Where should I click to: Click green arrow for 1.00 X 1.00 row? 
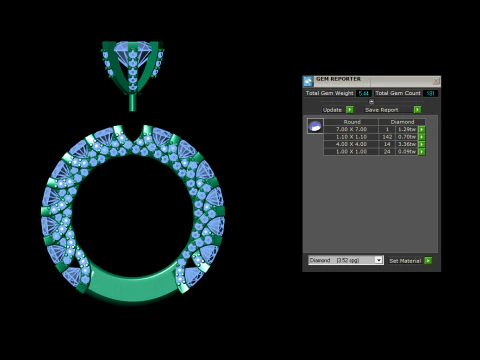(422, 152)
